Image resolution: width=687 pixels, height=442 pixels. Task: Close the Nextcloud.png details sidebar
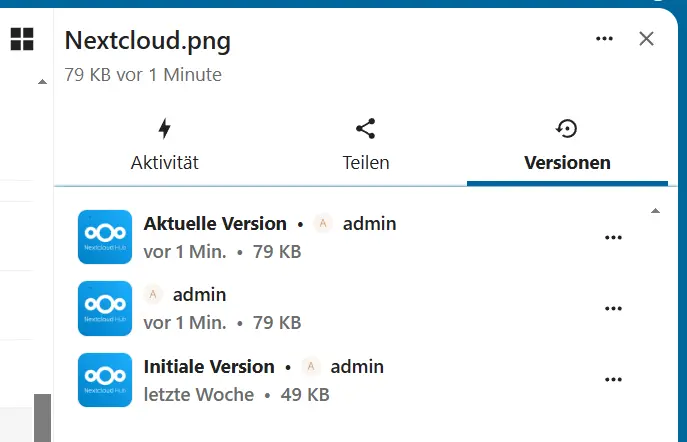(646, 39)
